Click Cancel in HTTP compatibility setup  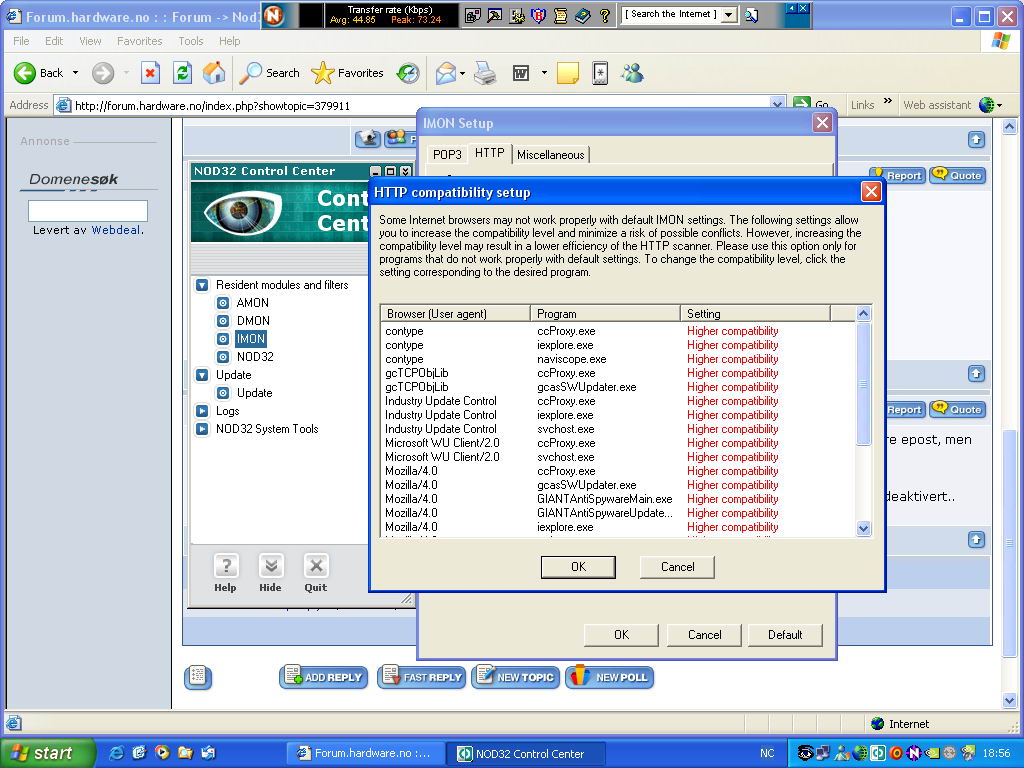[677, 567]
